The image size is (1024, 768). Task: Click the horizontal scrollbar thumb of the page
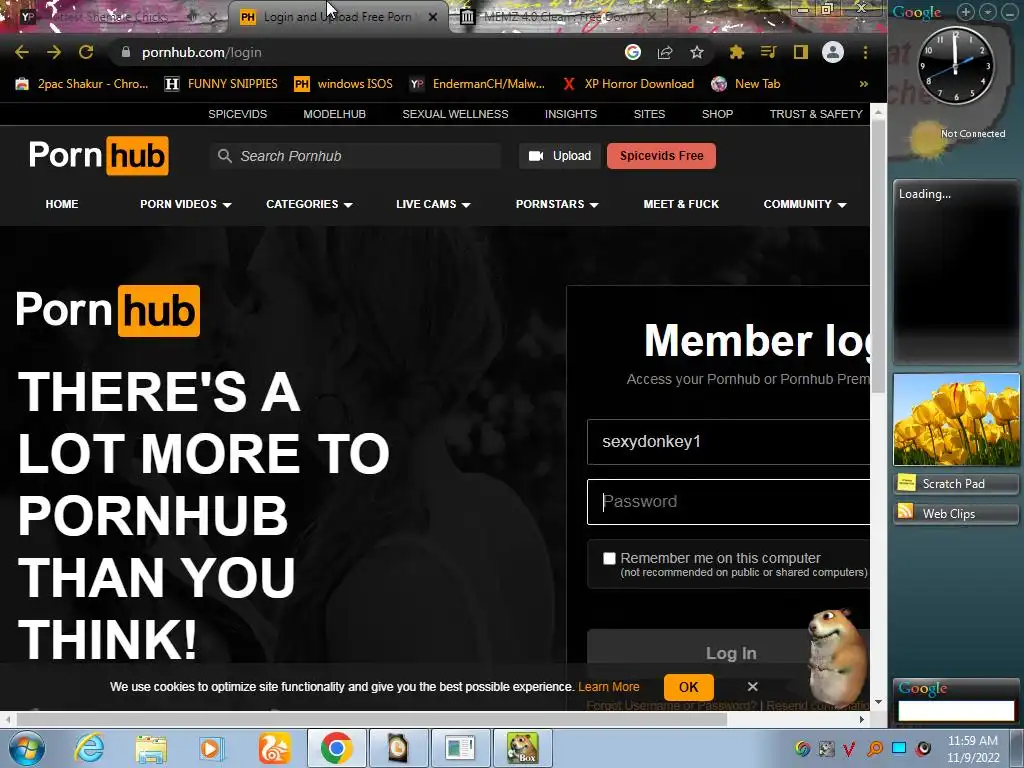[x=372, y=719]
